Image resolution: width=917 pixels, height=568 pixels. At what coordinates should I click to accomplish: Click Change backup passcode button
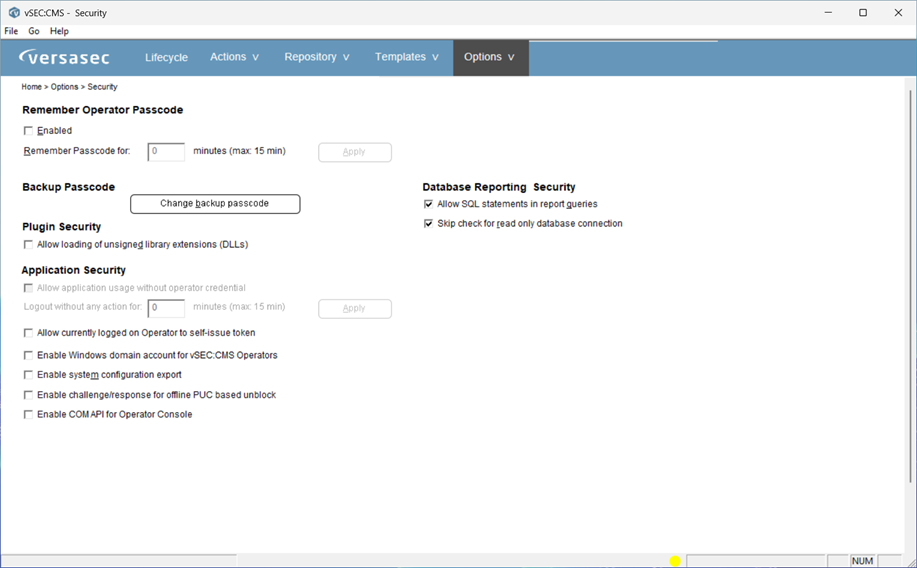[x=215, y=204]
